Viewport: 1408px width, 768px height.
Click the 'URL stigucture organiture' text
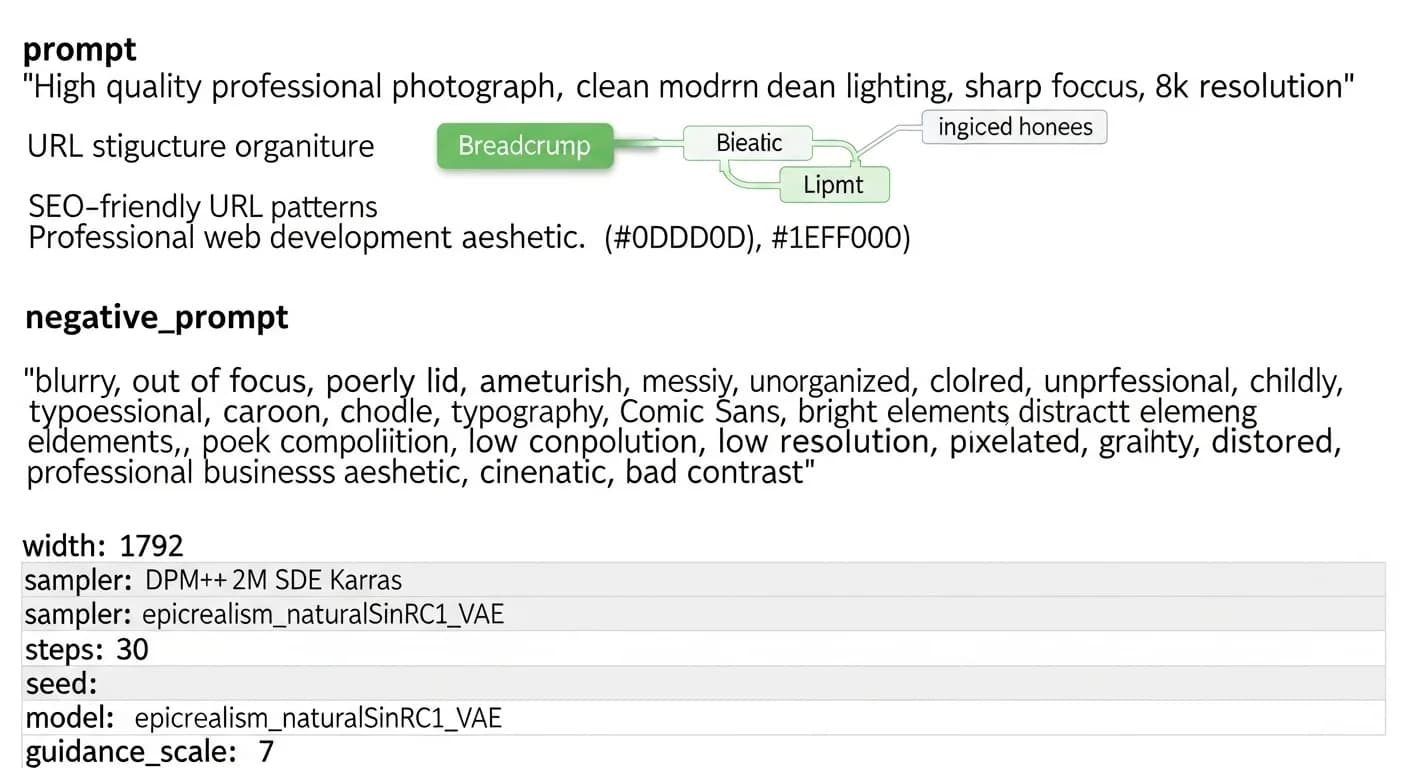pyautogui.click(x=200, y=147)
